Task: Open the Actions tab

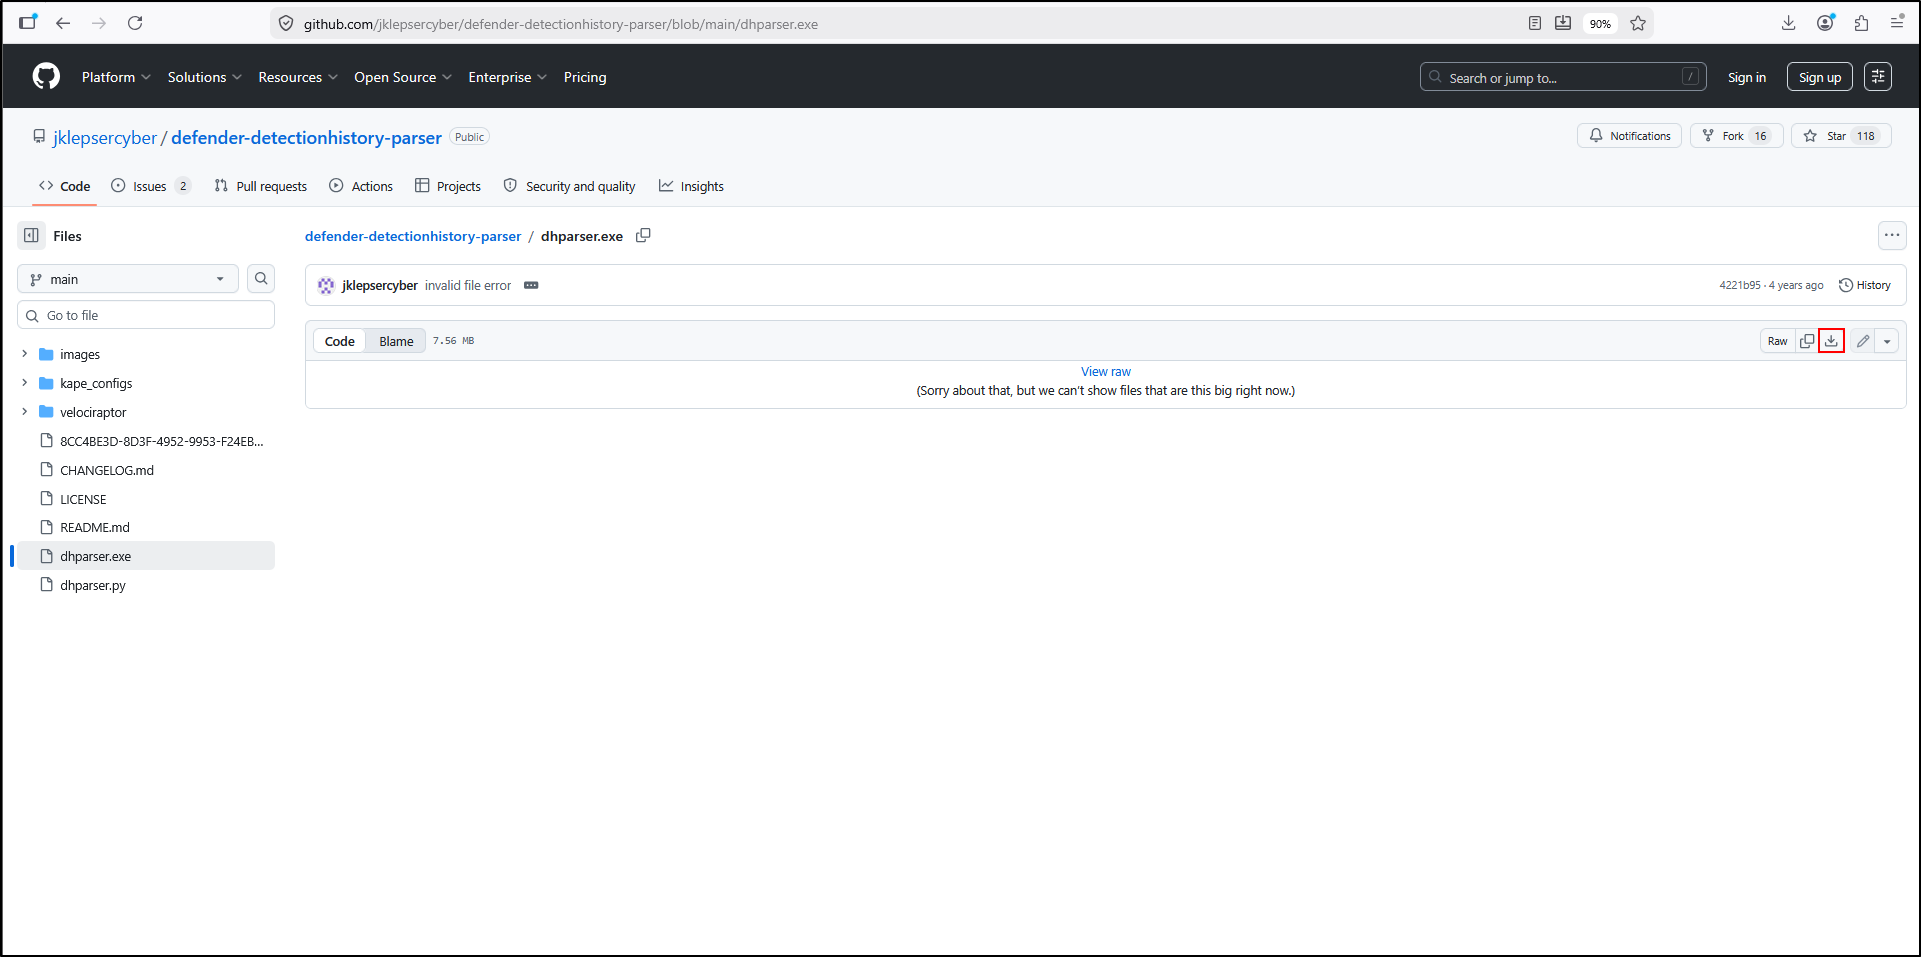Action: tap(361, 186)
